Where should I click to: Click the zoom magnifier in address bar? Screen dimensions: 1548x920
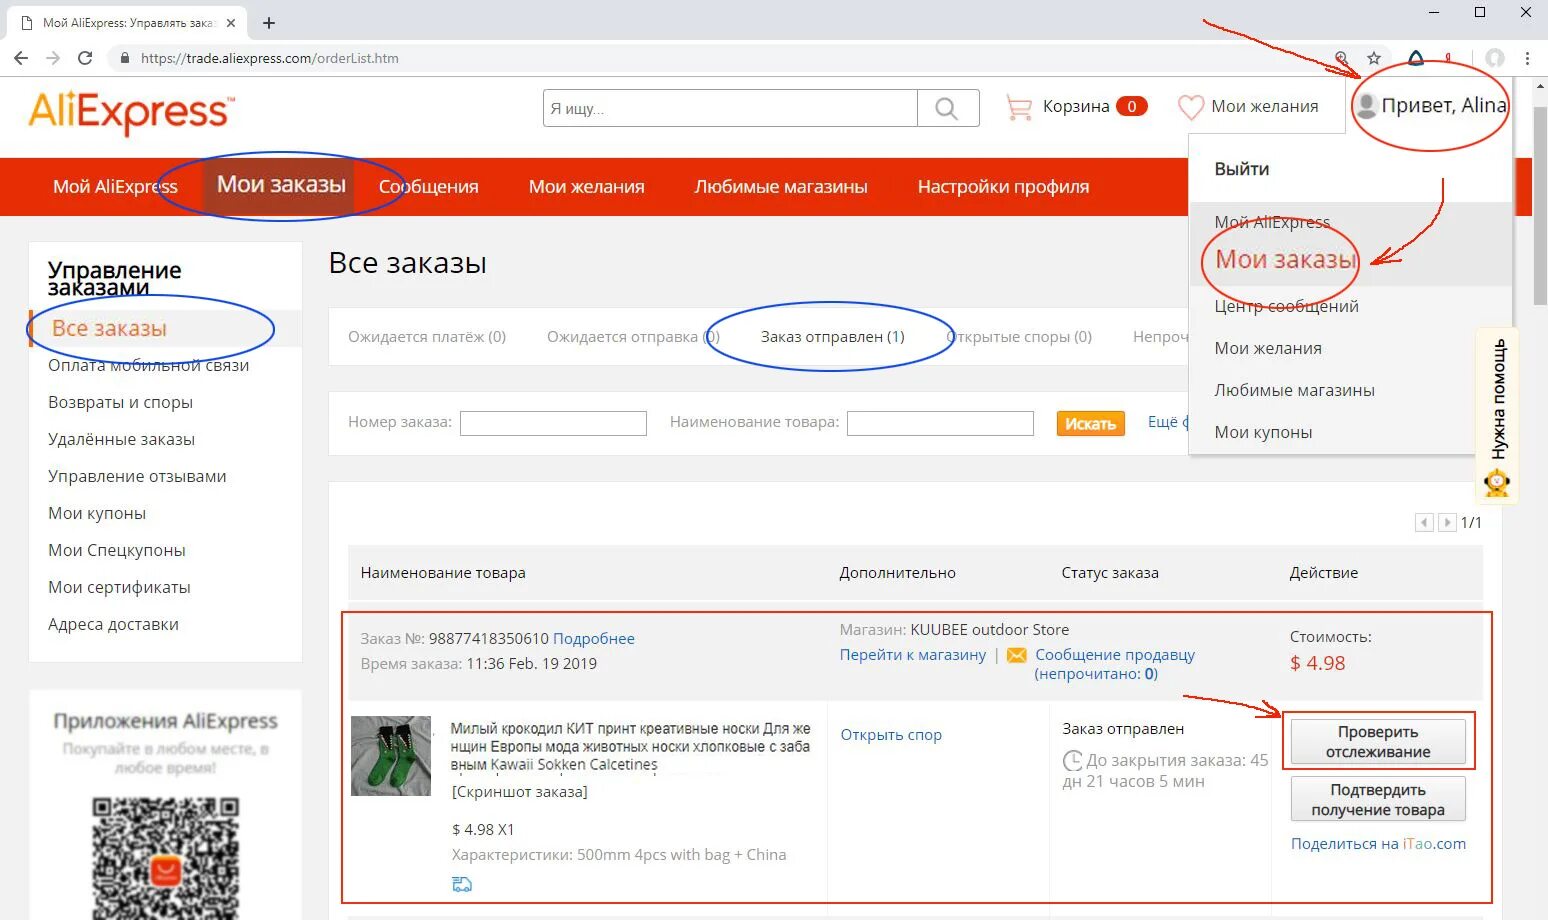pos(1341,58)
